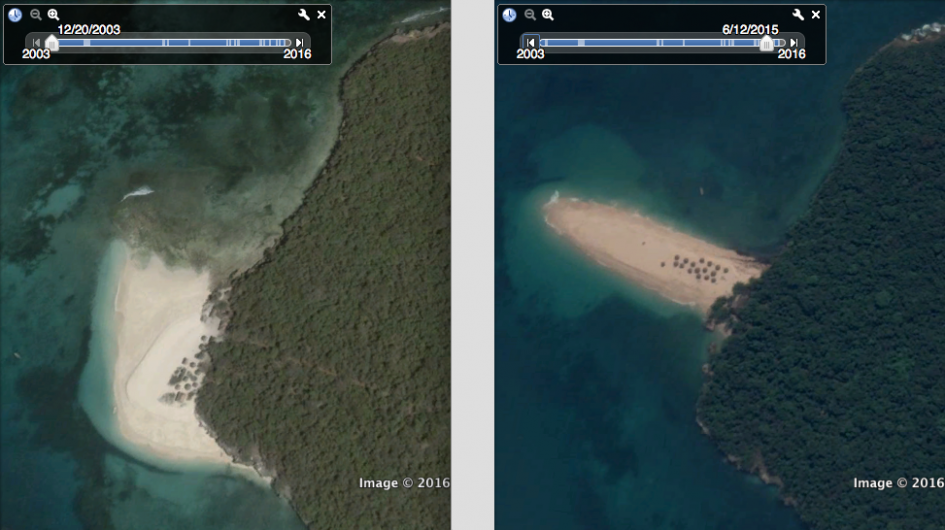Viewport: 945px width, 530px height.
Task: Close the 12/20/2003 time slider panel
Action: tap(322, 14)
